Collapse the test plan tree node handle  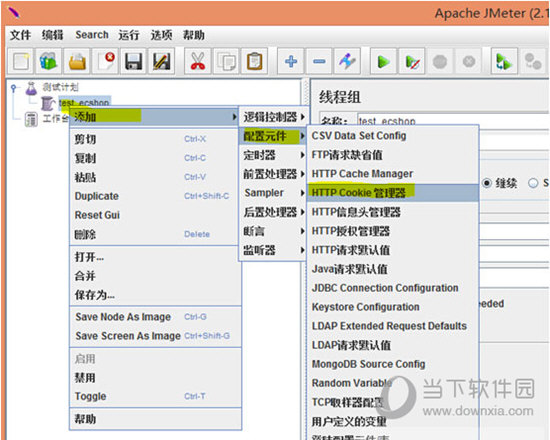(x=13, y=88)
